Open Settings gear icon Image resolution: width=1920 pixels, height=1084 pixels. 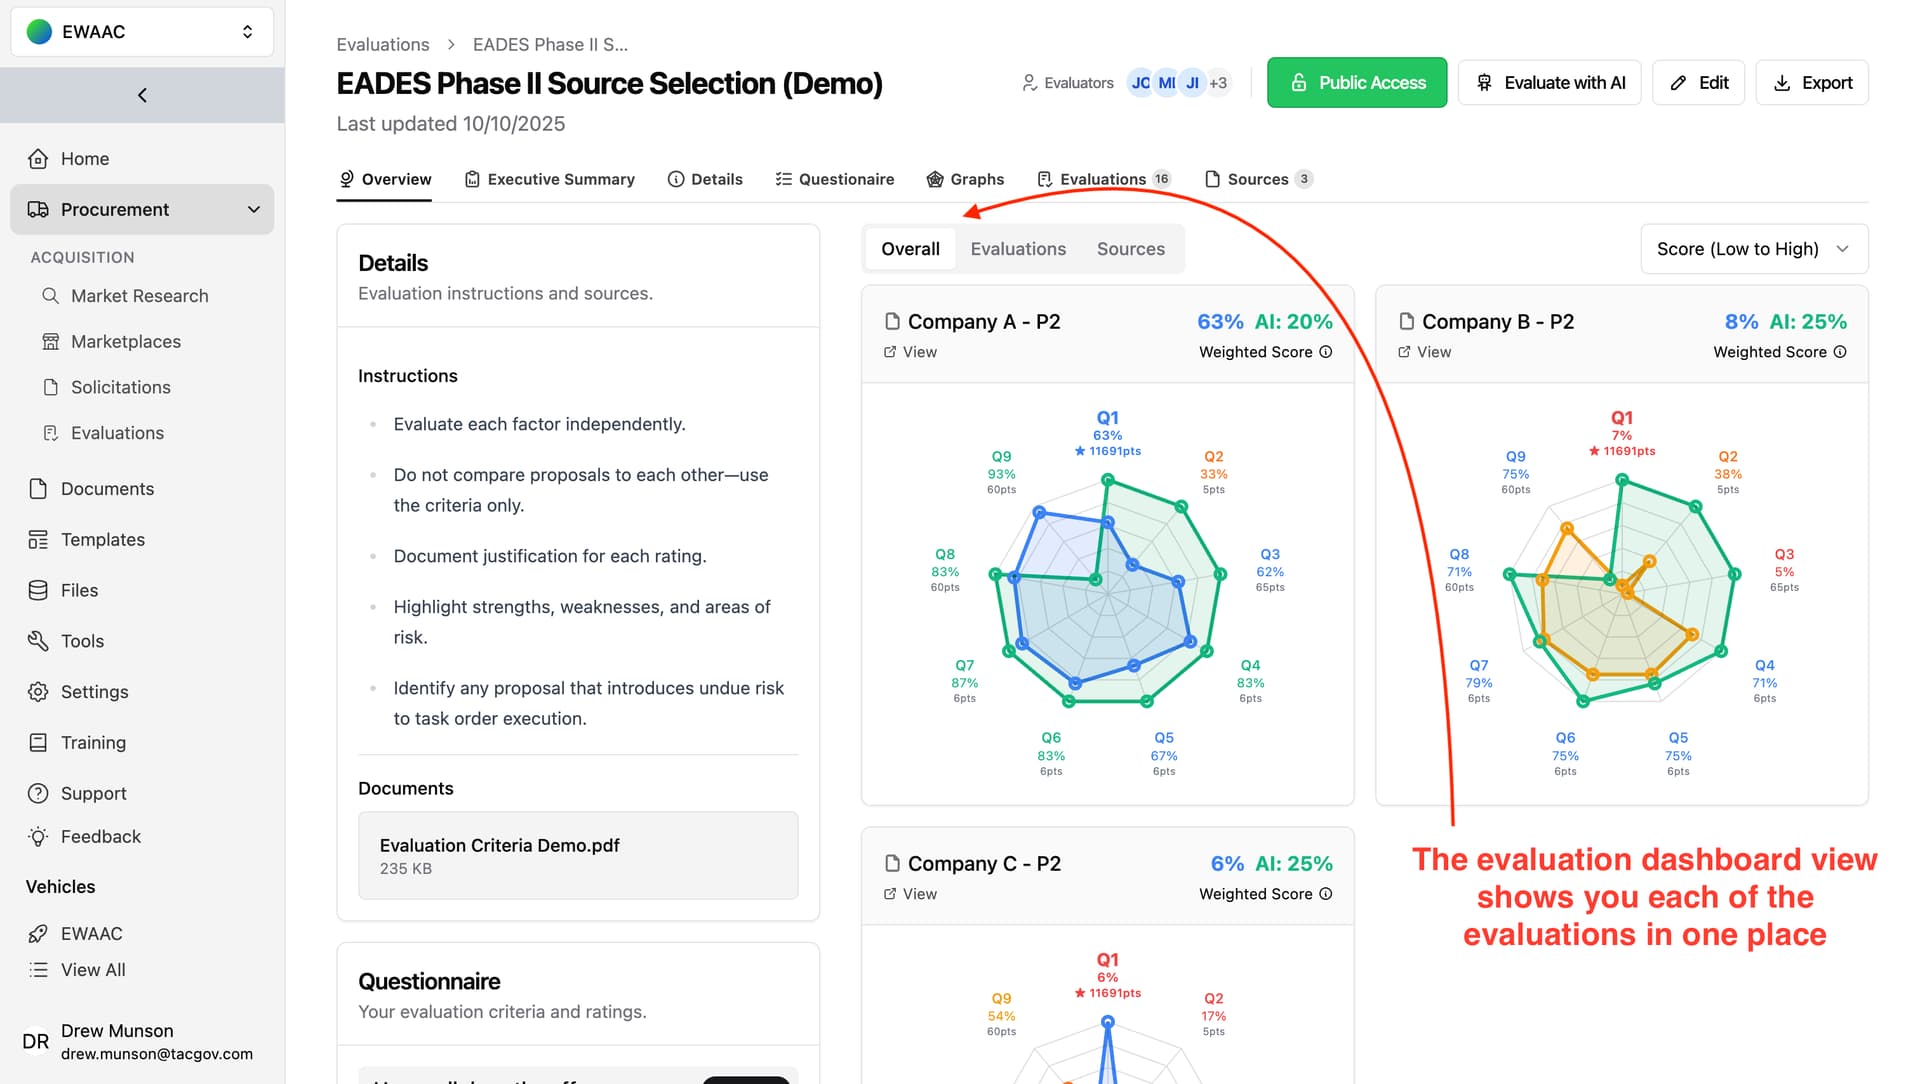tap(38, 692)
